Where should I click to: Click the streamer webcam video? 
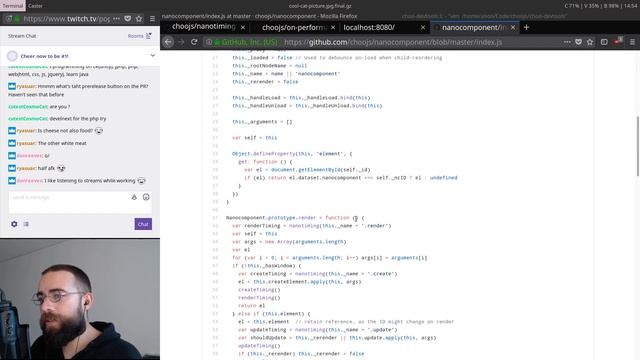tap(80, 299)
